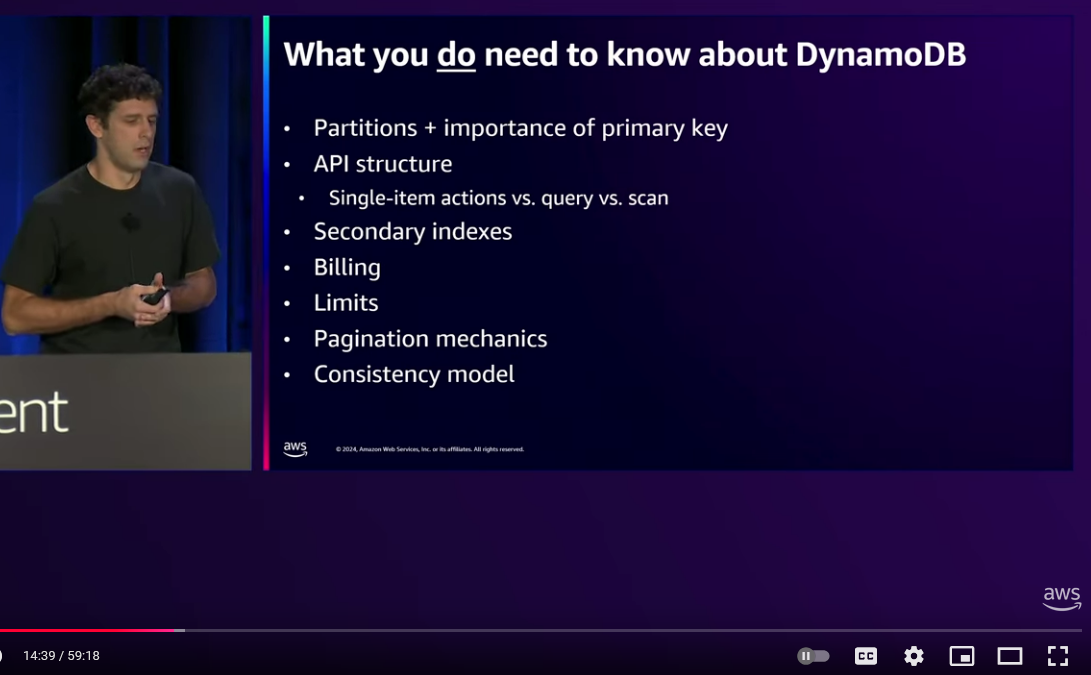Click the AWS channel watermark logo
The height and width of the screenshot is (675, 1091).
tap(1062, 598)
